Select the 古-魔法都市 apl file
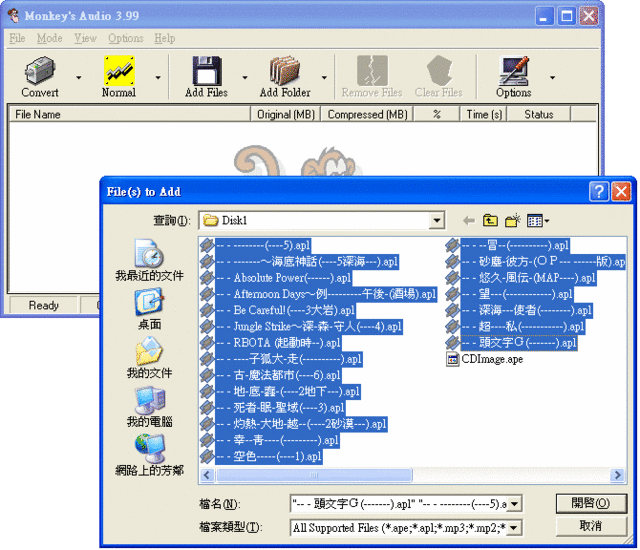Viewport: 640px width, 550px height. coord(271,375)
